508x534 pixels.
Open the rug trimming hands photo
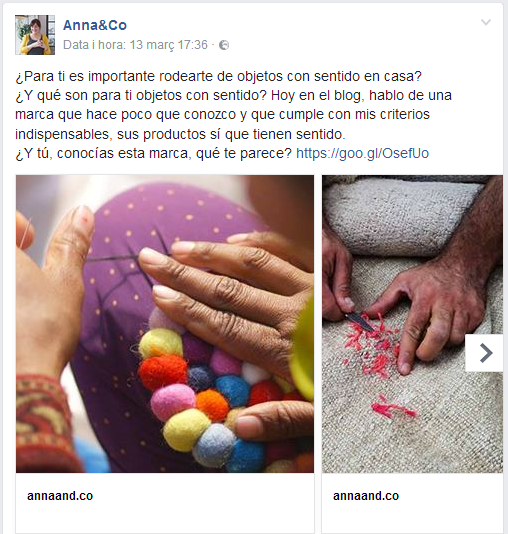412,324
